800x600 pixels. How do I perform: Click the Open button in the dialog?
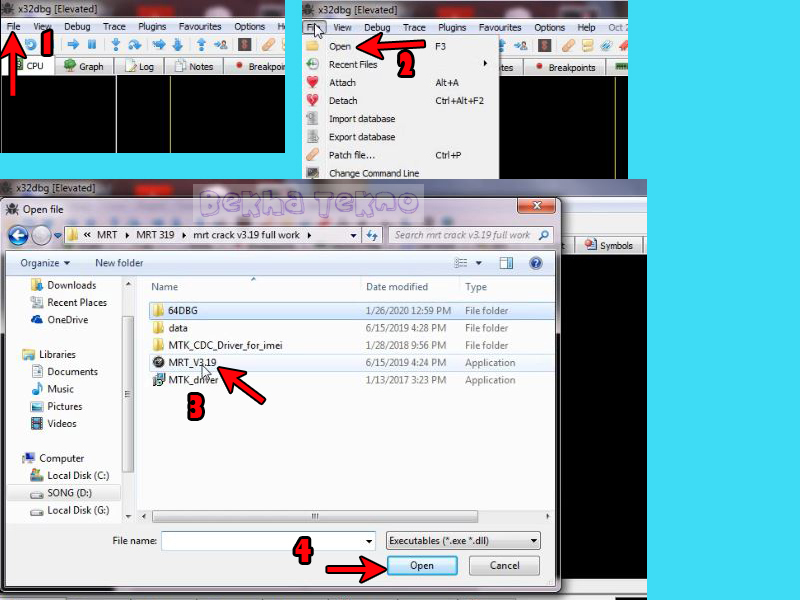pyautogui.click(x=421, y=565)
